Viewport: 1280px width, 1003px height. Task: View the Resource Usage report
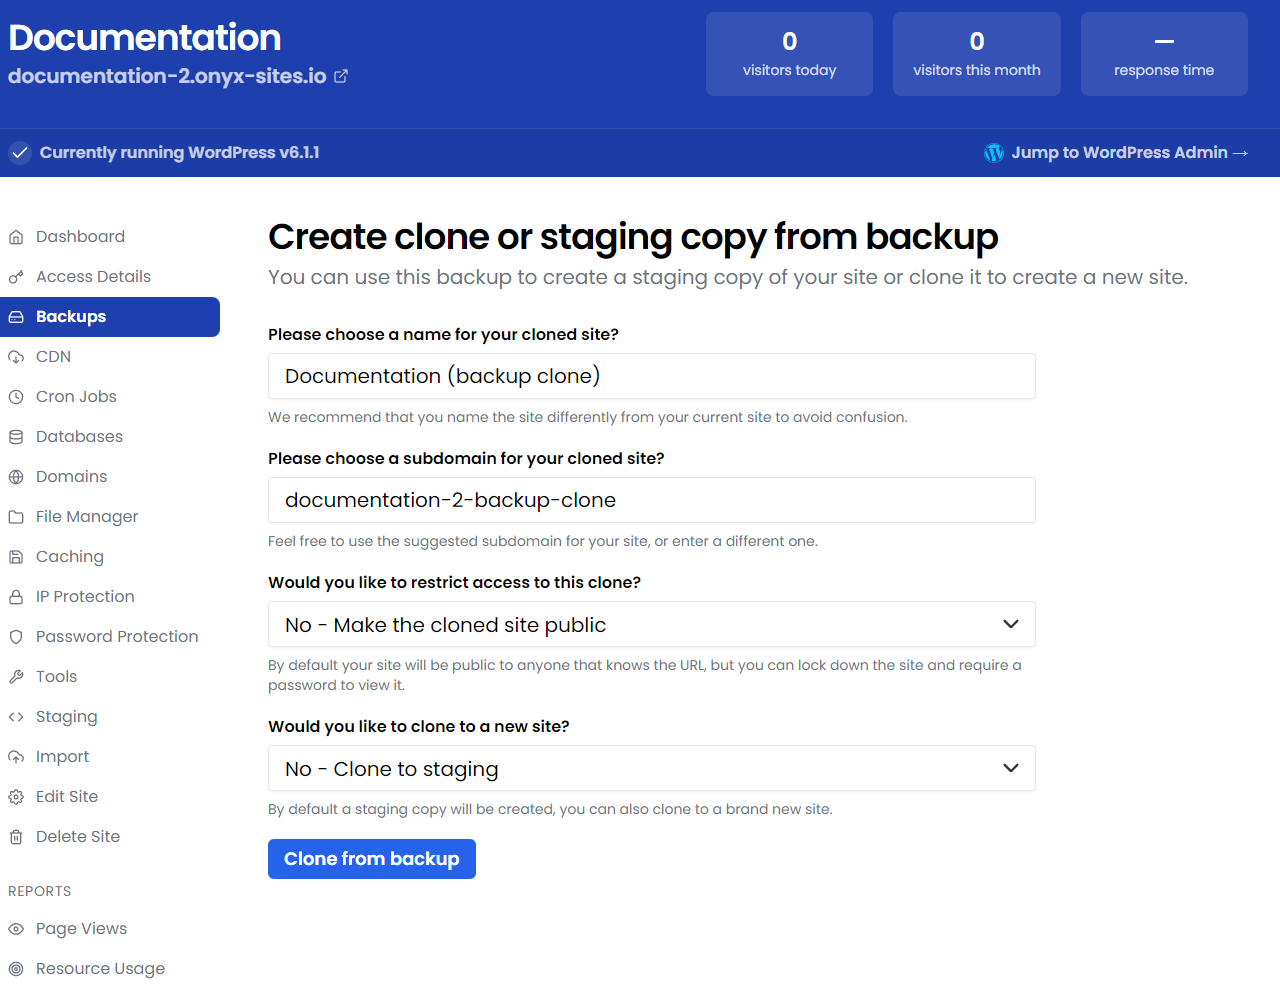110,969
